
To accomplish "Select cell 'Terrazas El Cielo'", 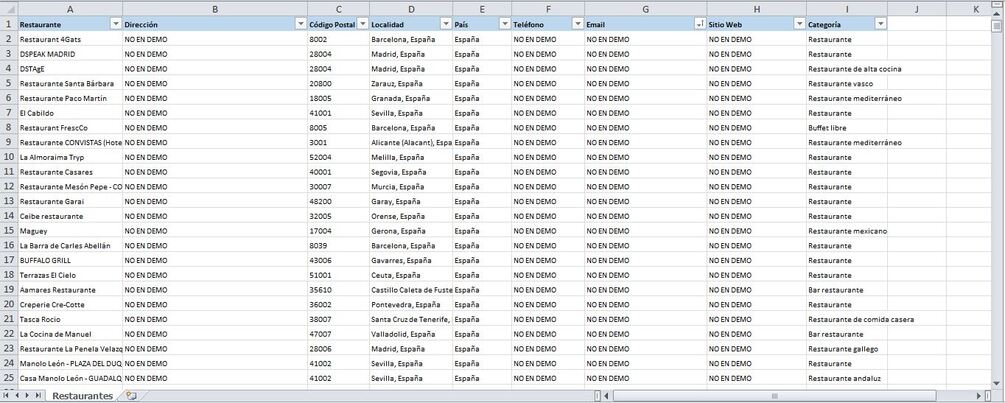I will point(70,275).
